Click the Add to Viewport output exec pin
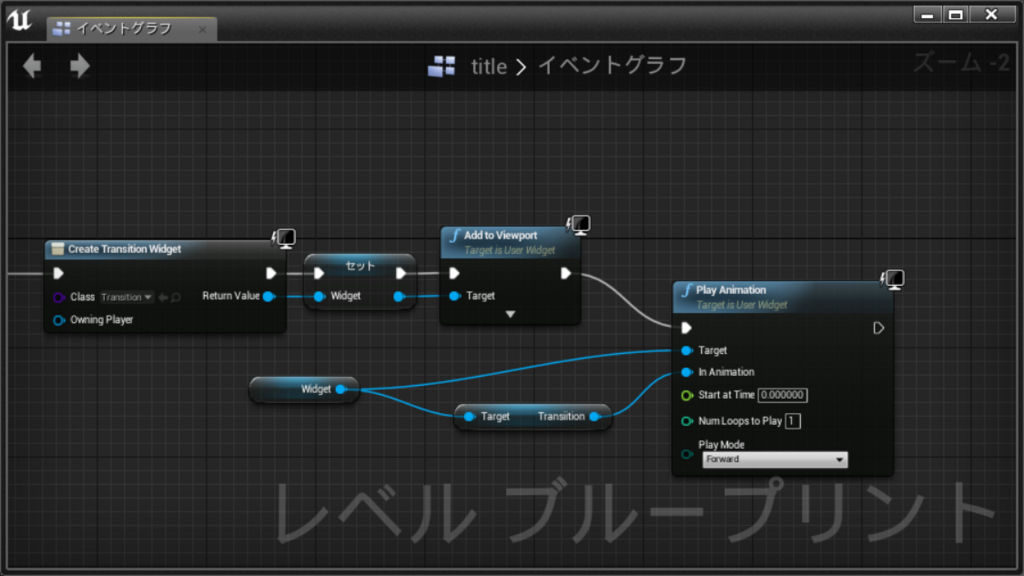The image size is (1024, 576). click(566, 273)
